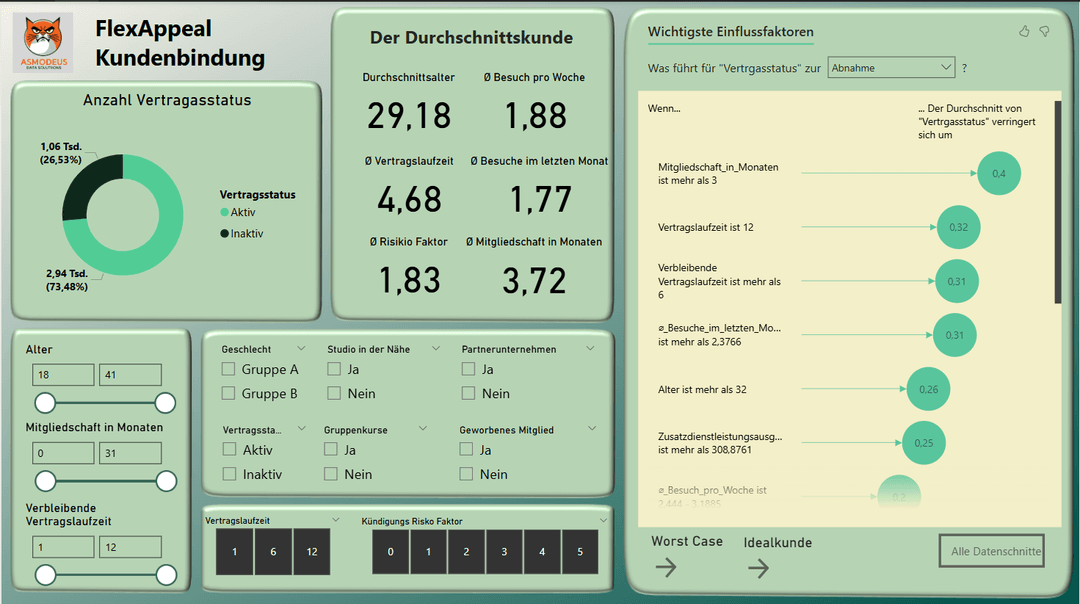Image resolution: width=1080 pixels, height=604 pixels.
Task: Enable the Inaktiv contract status checkbox
Action: point(230,474)
